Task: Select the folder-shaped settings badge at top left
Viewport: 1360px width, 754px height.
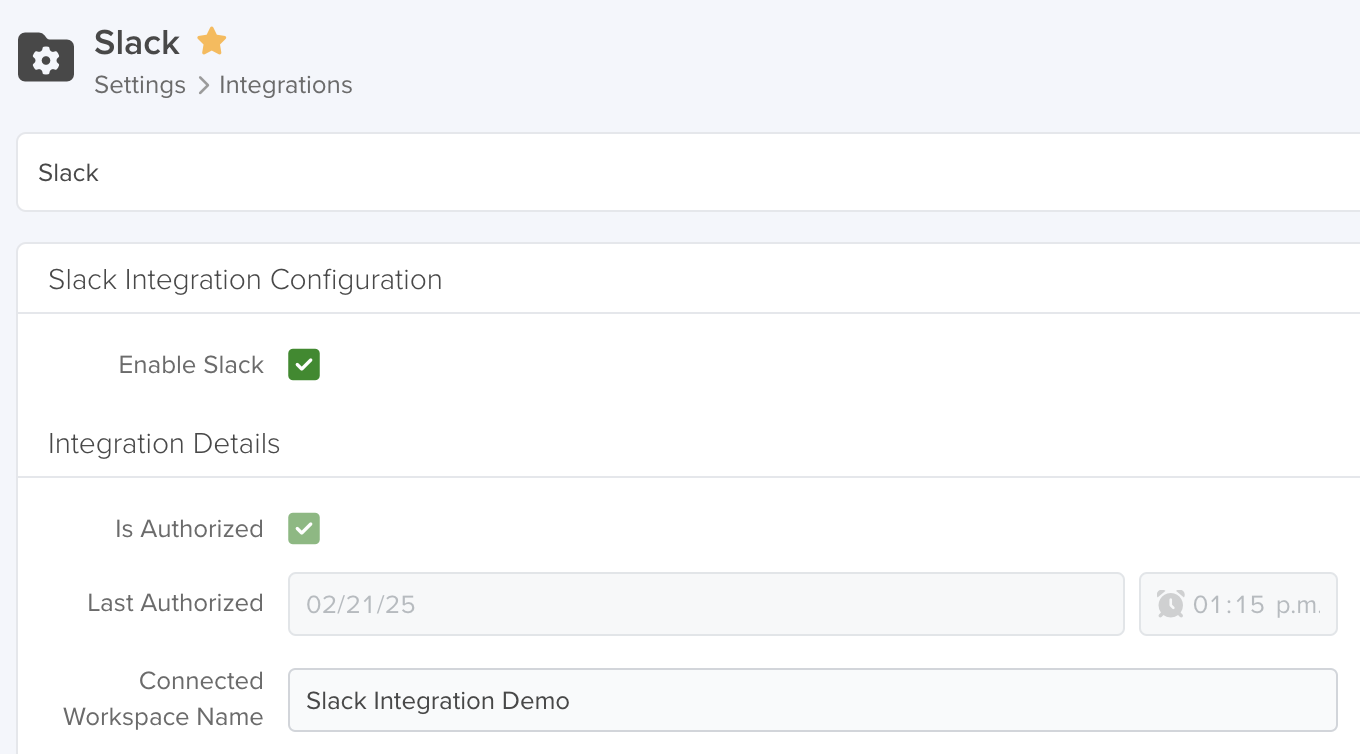Action: (46, 57)
